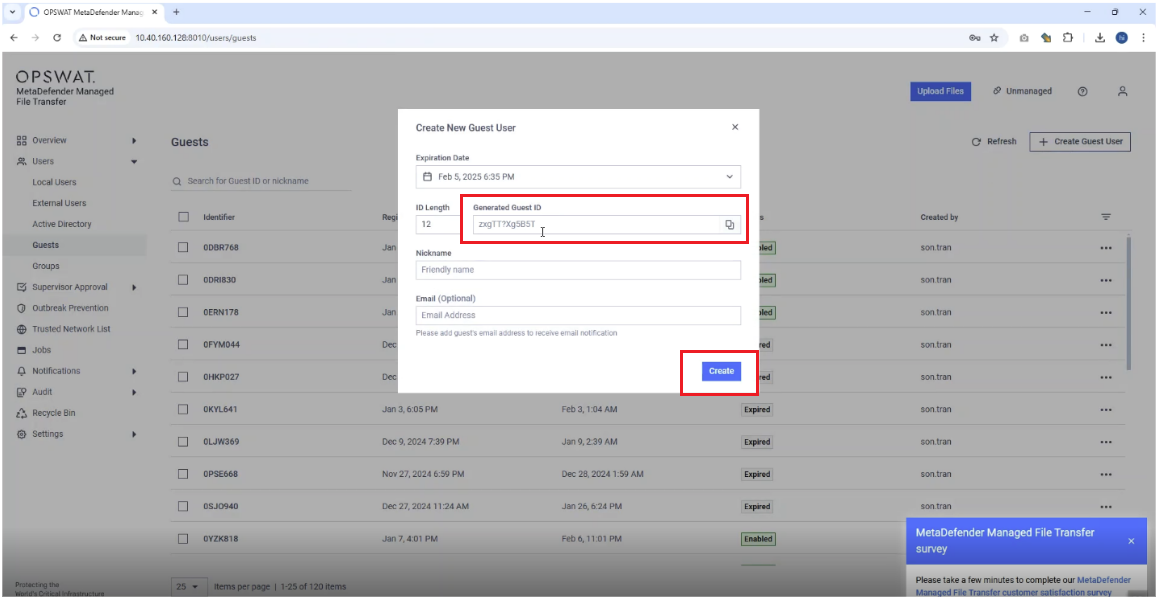Screen dimensions: 1159x601
Task: Expand the Audit submenu arrow
Action: (x=134, y=392)
